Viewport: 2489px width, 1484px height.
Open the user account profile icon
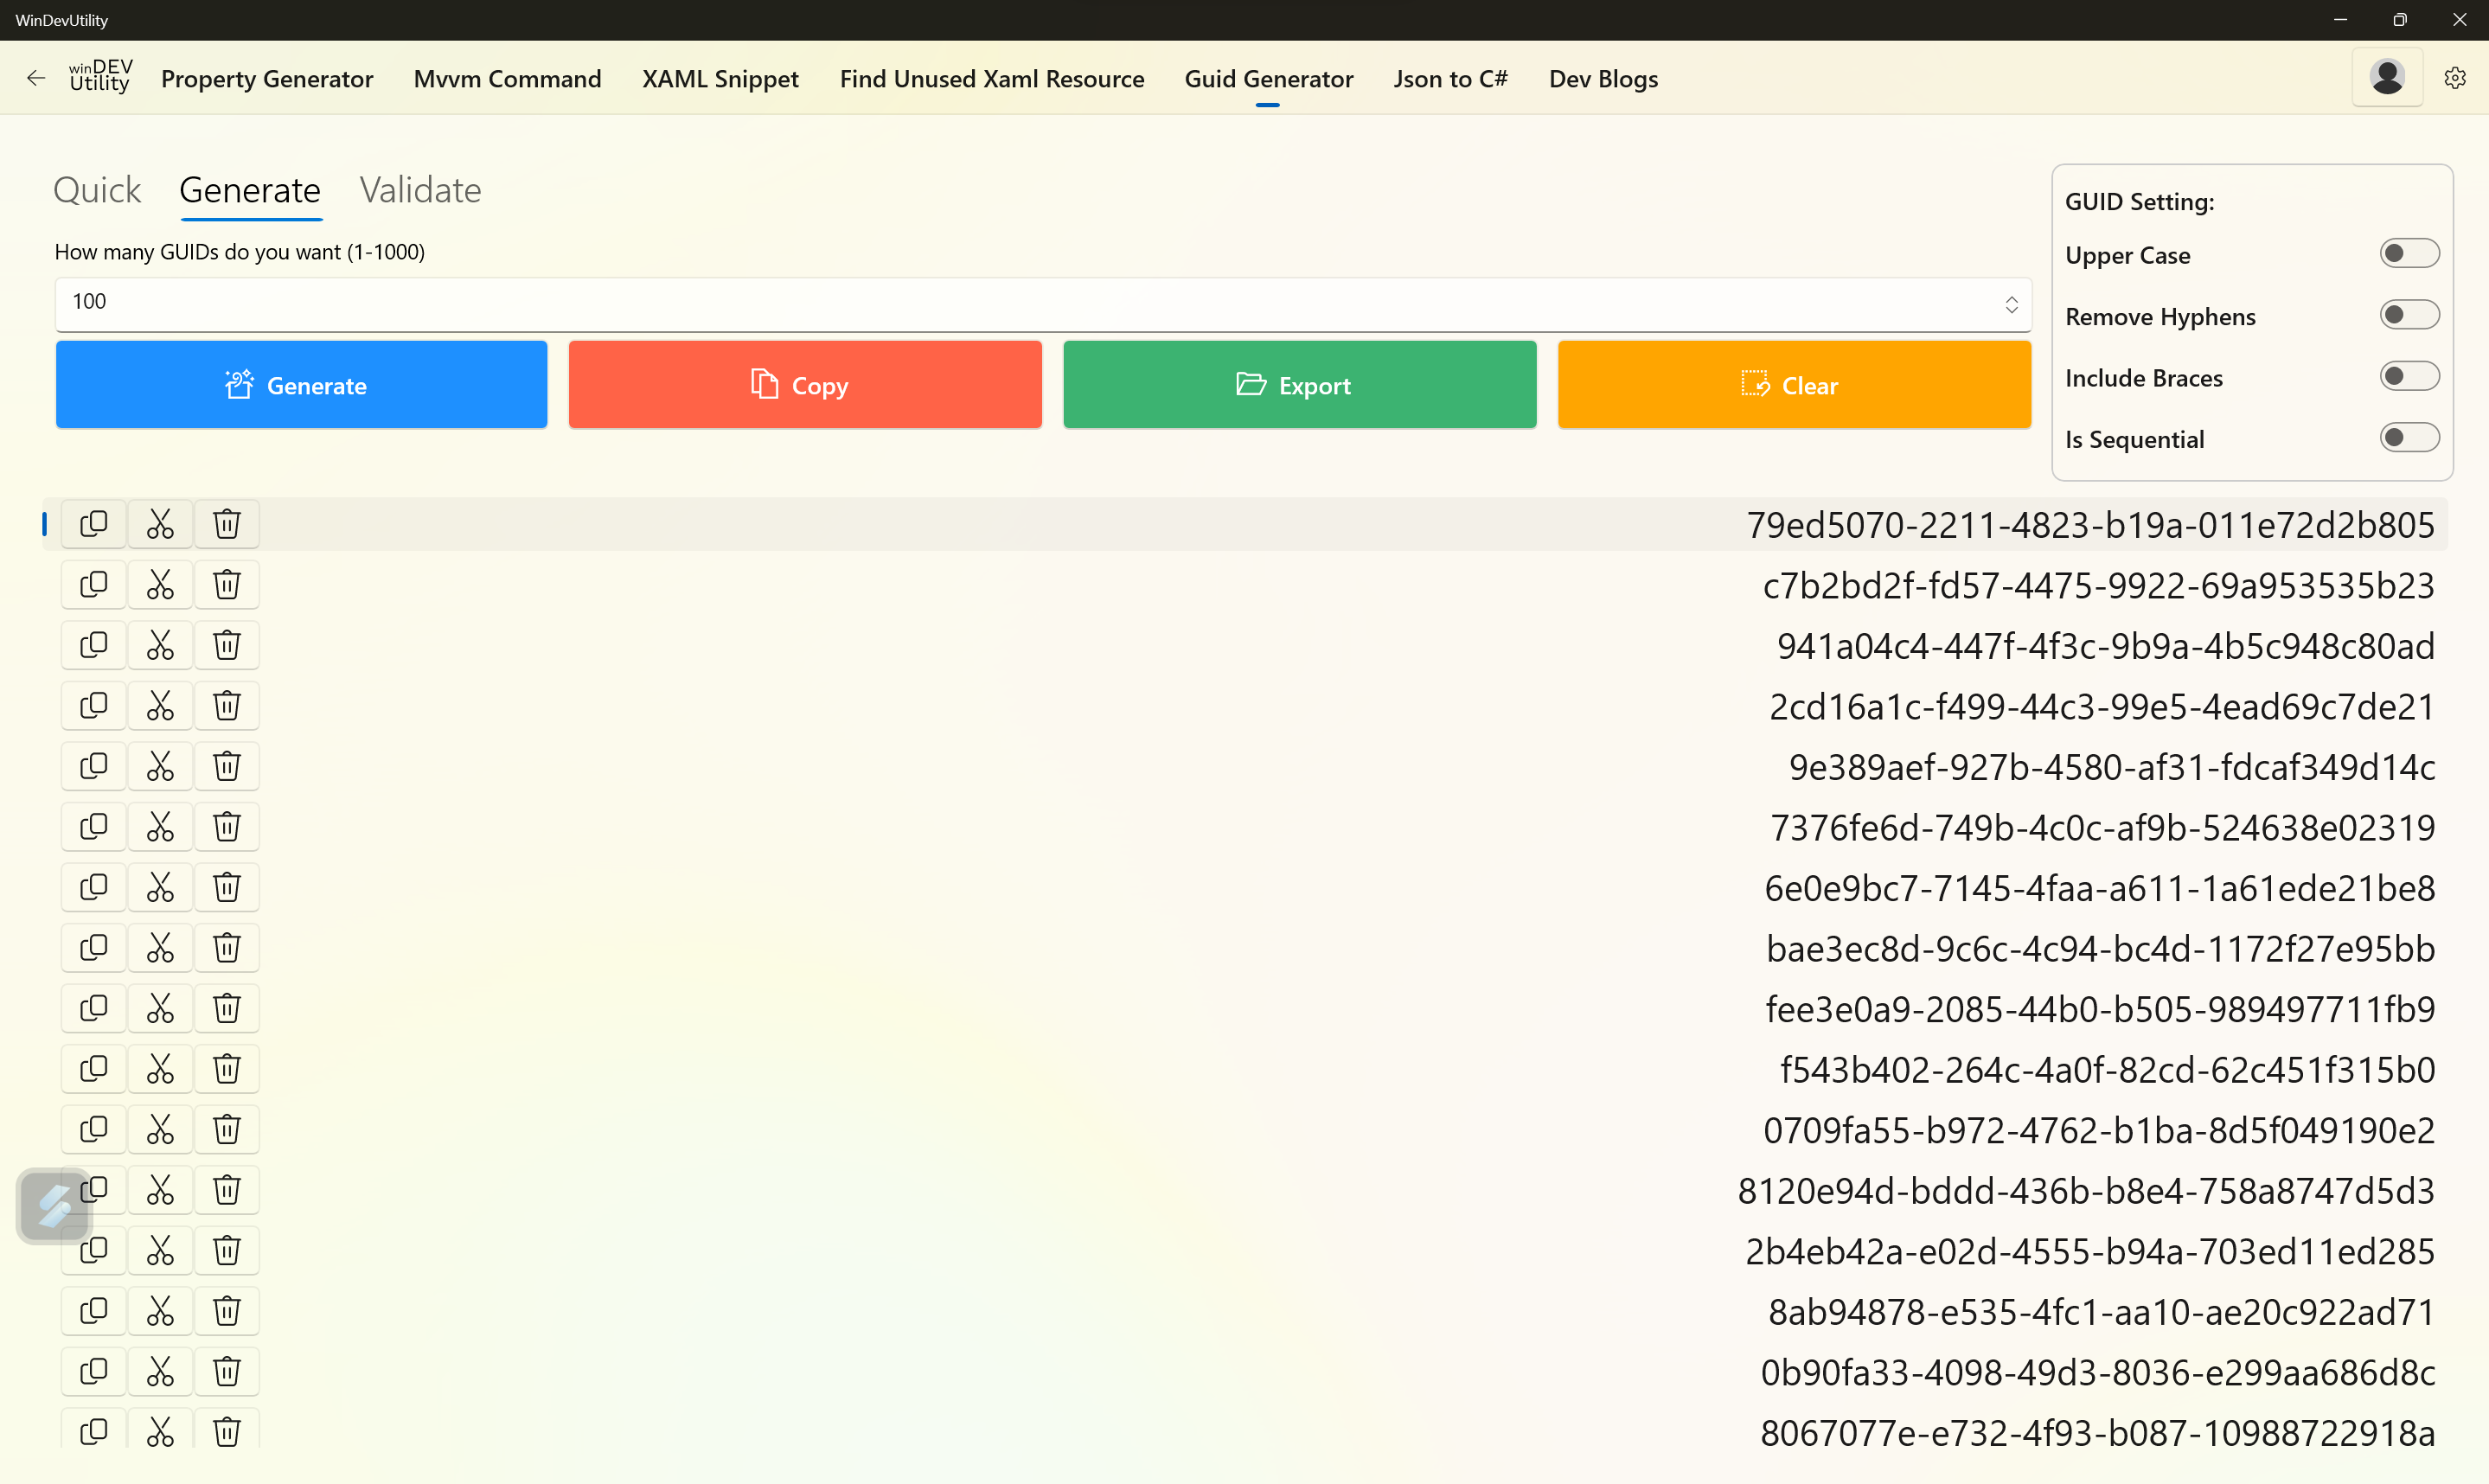tap(2386, 78)
